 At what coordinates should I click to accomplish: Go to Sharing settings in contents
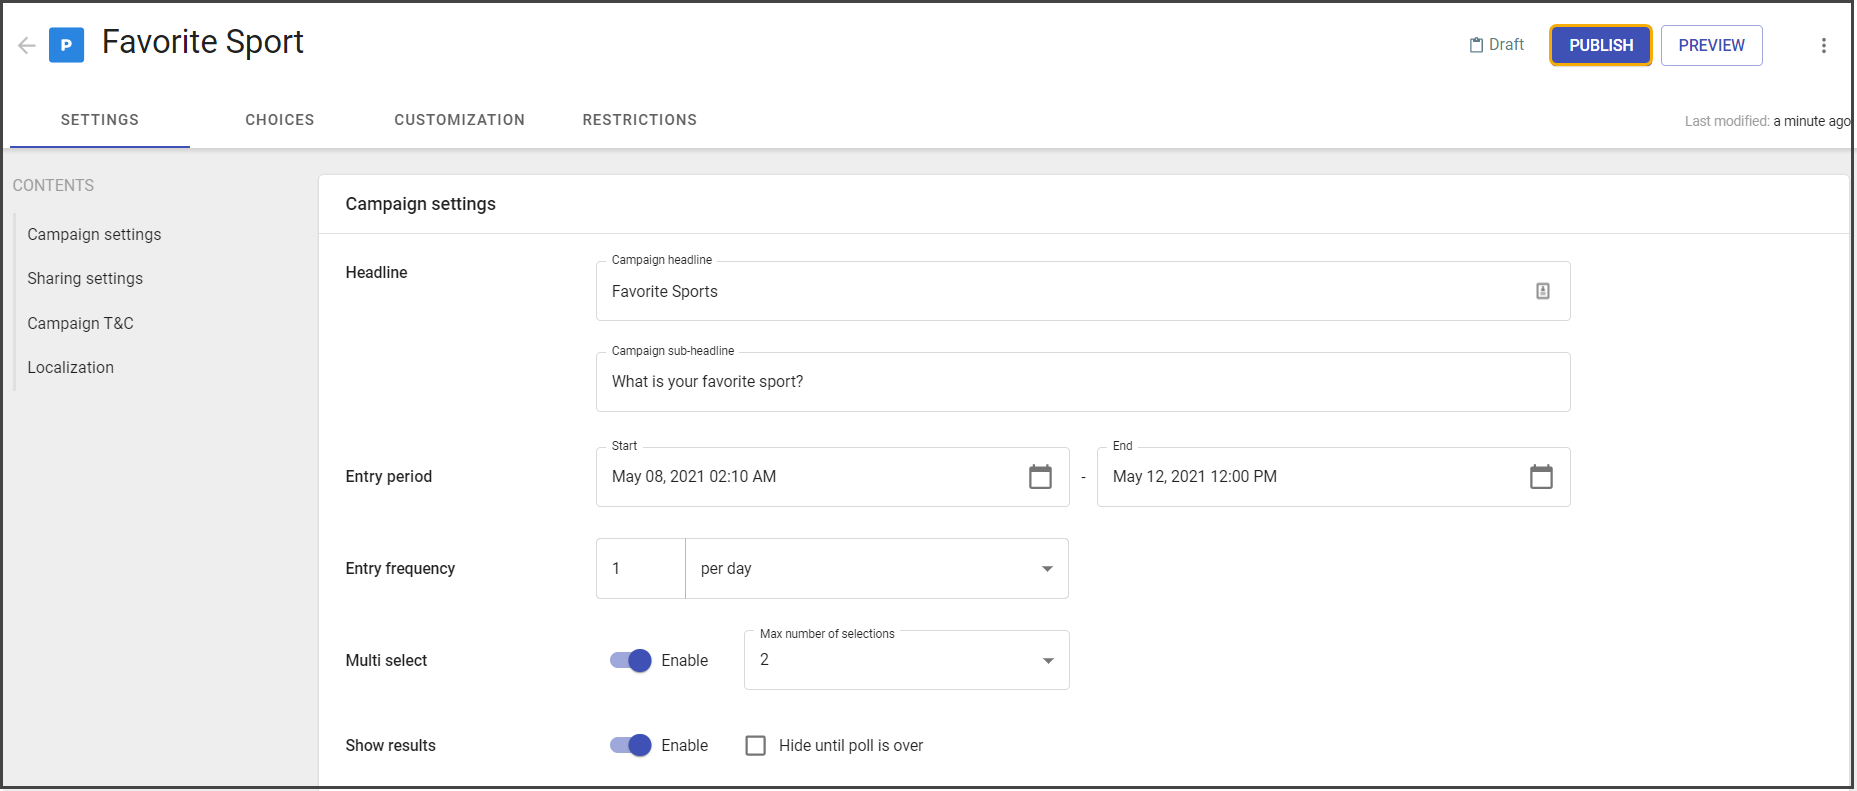85,279
